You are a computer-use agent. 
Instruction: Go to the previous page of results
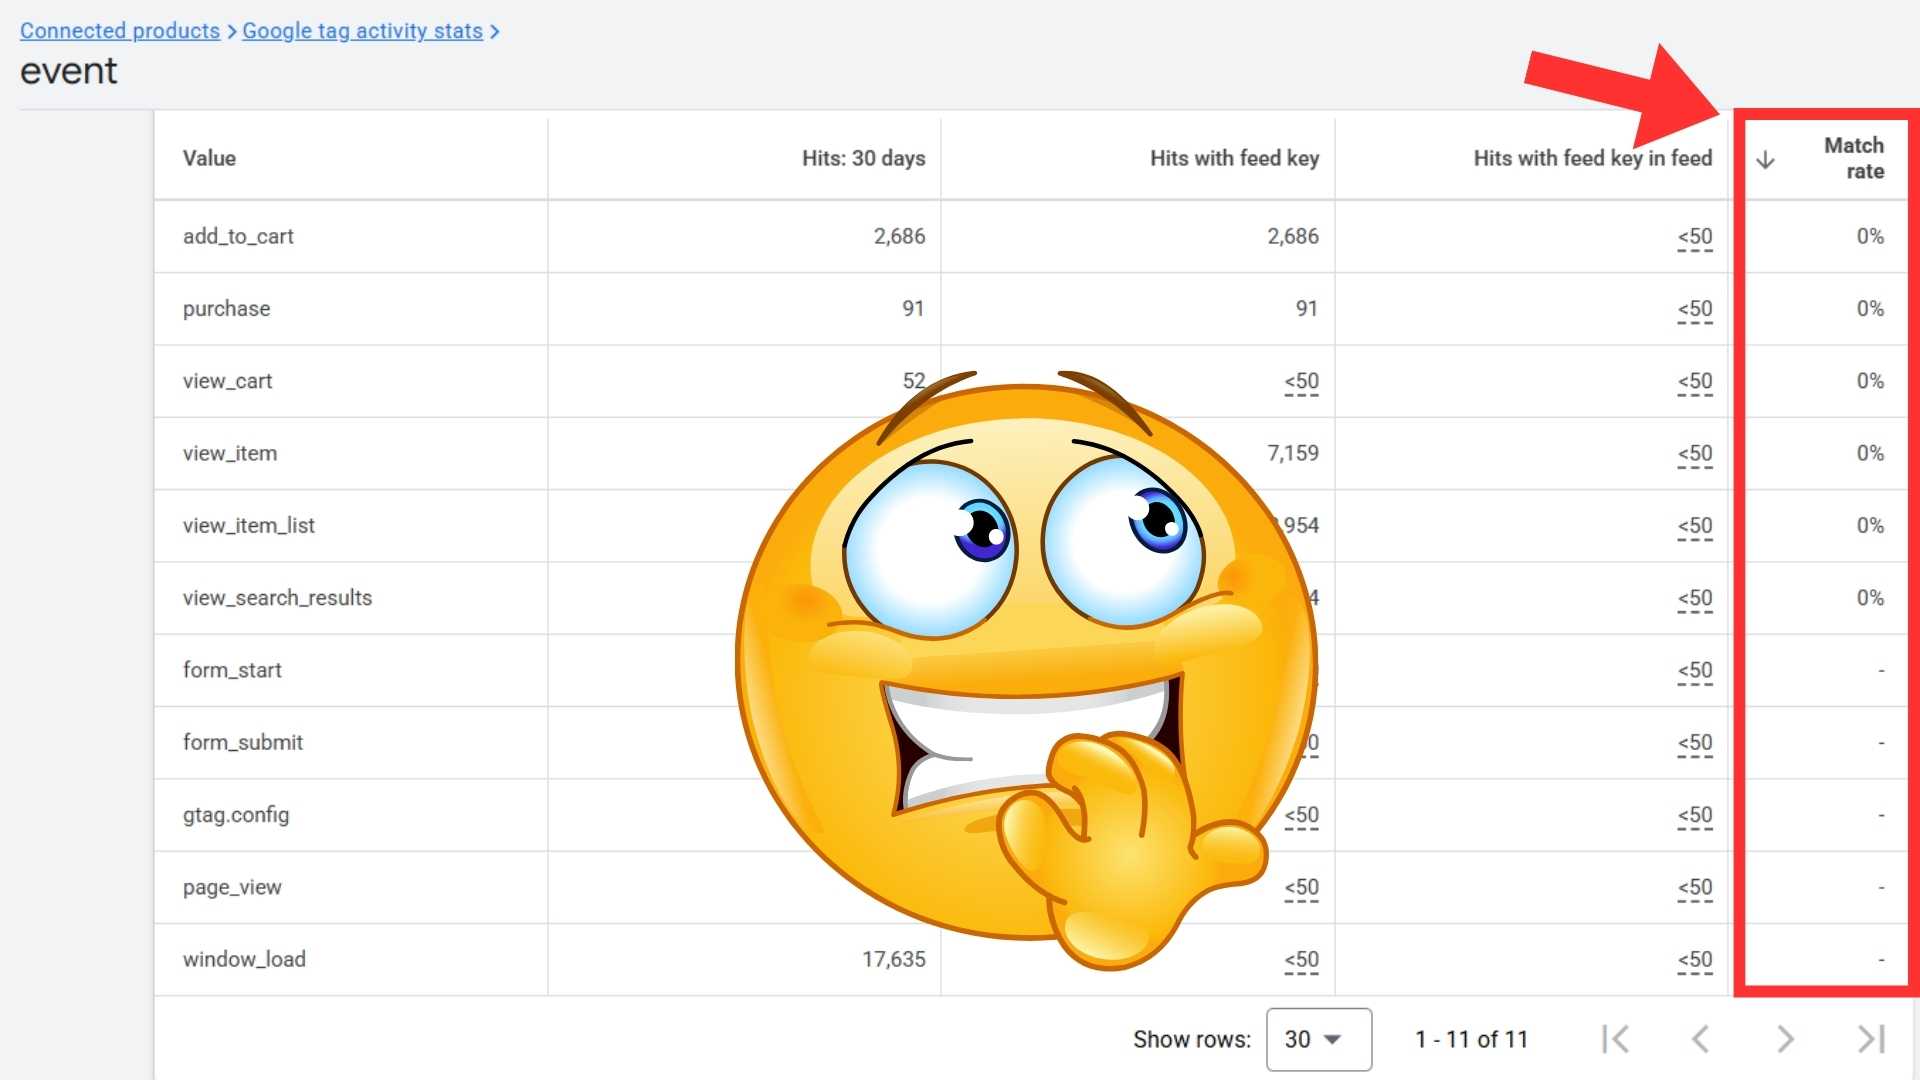coord(1700,1039)
